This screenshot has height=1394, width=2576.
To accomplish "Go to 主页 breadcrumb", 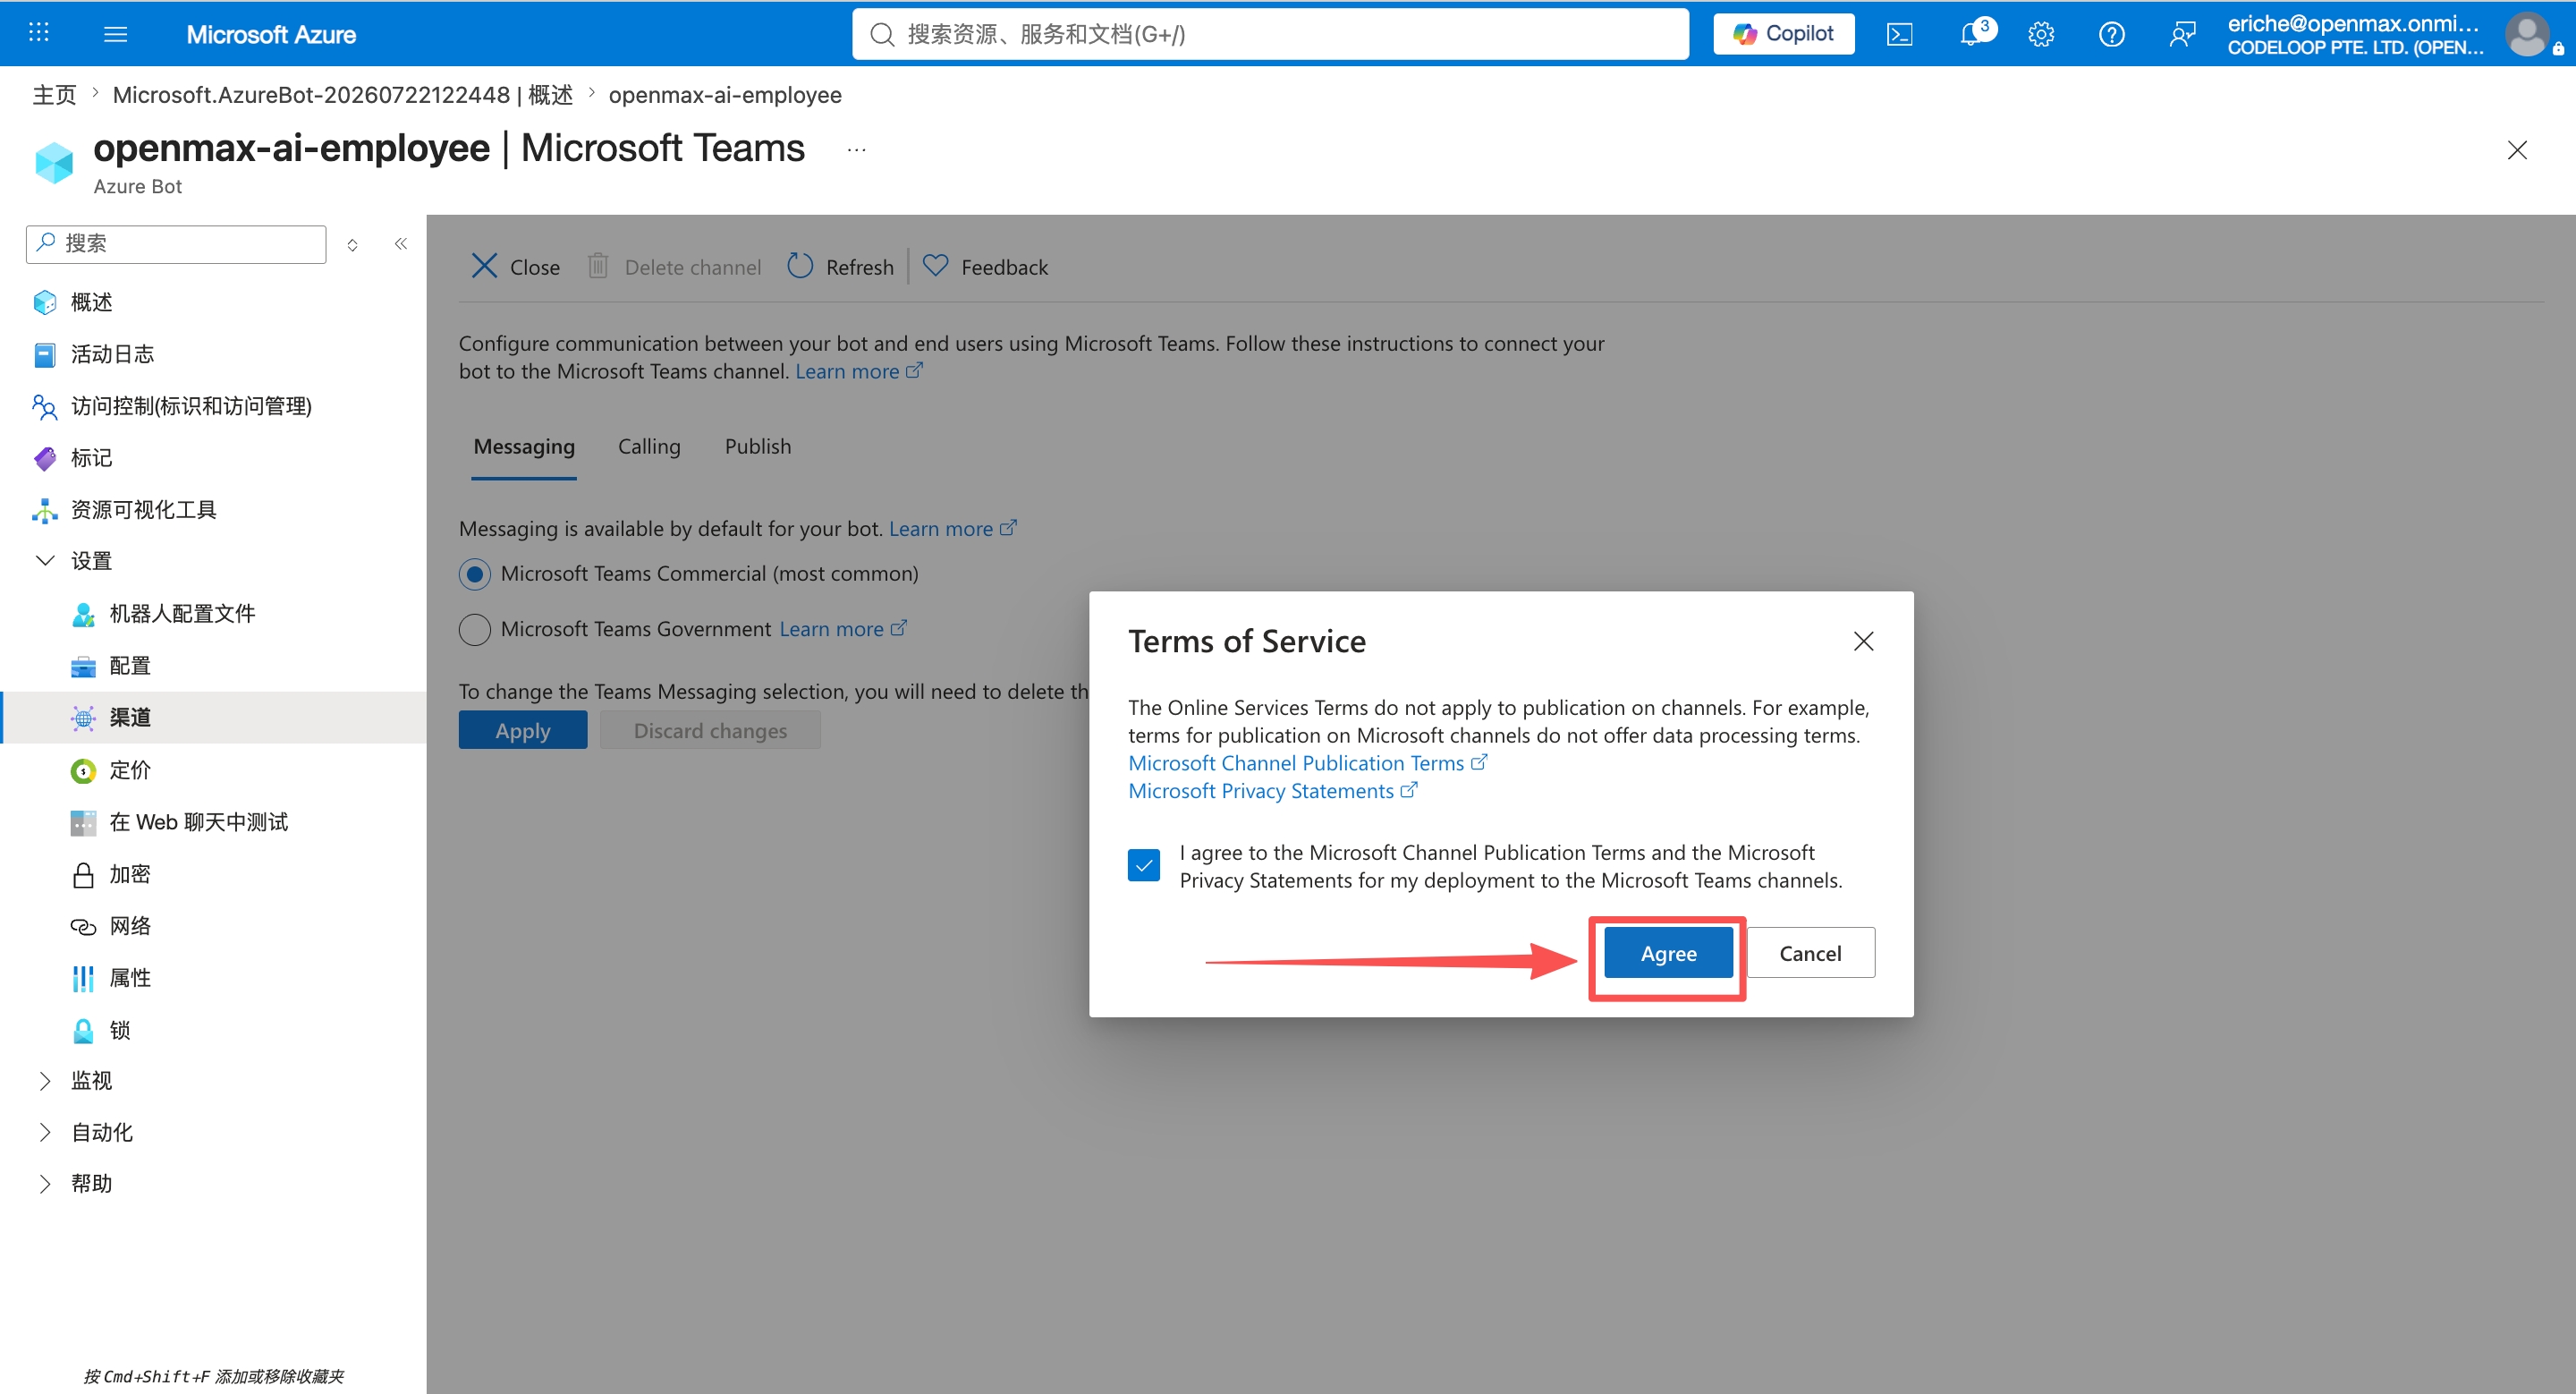I will click(54, 95).
